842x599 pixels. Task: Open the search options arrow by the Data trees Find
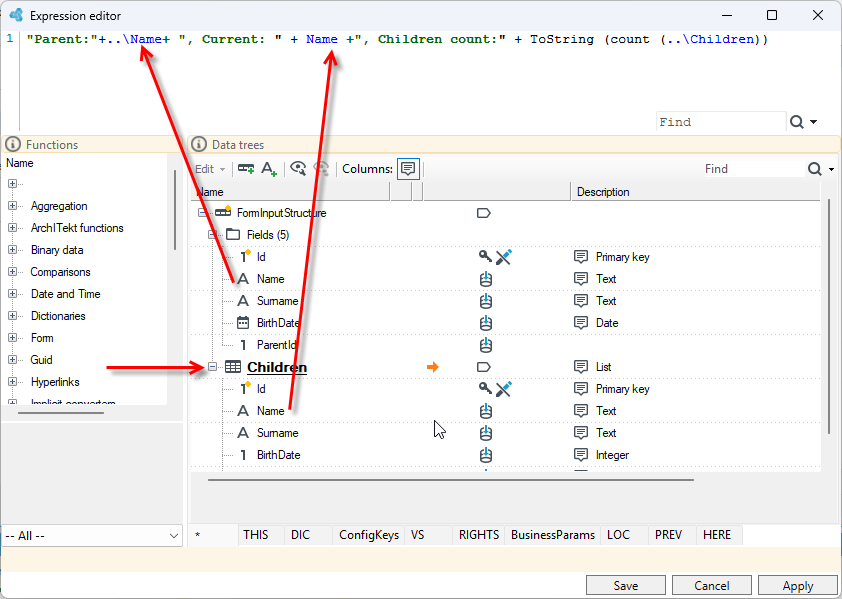coord(831,169)
